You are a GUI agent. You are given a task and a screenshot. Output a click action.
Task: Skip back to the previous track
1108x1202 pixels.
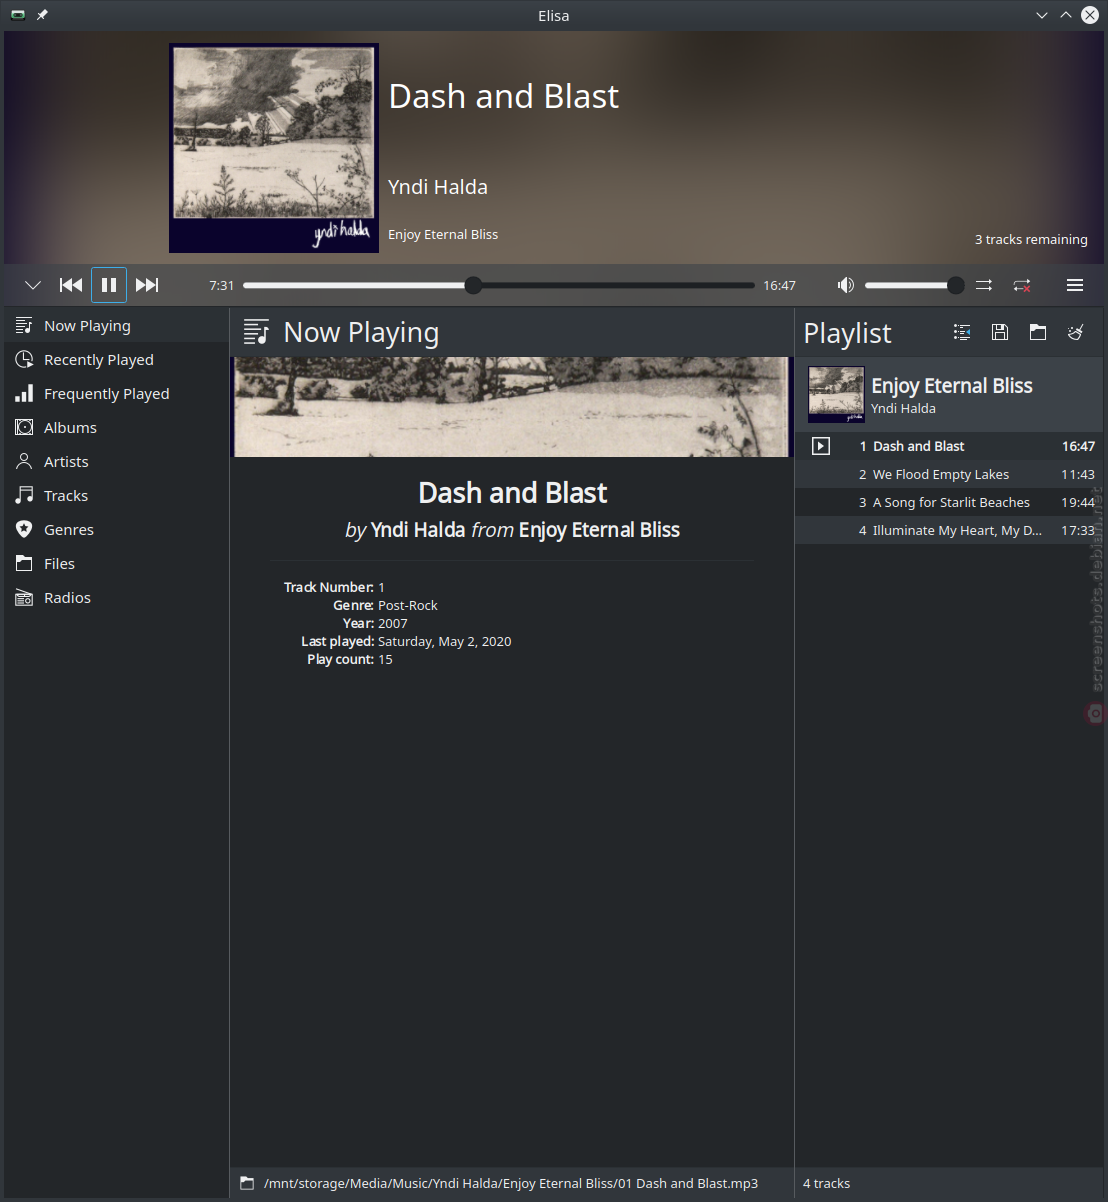[71, 285]
